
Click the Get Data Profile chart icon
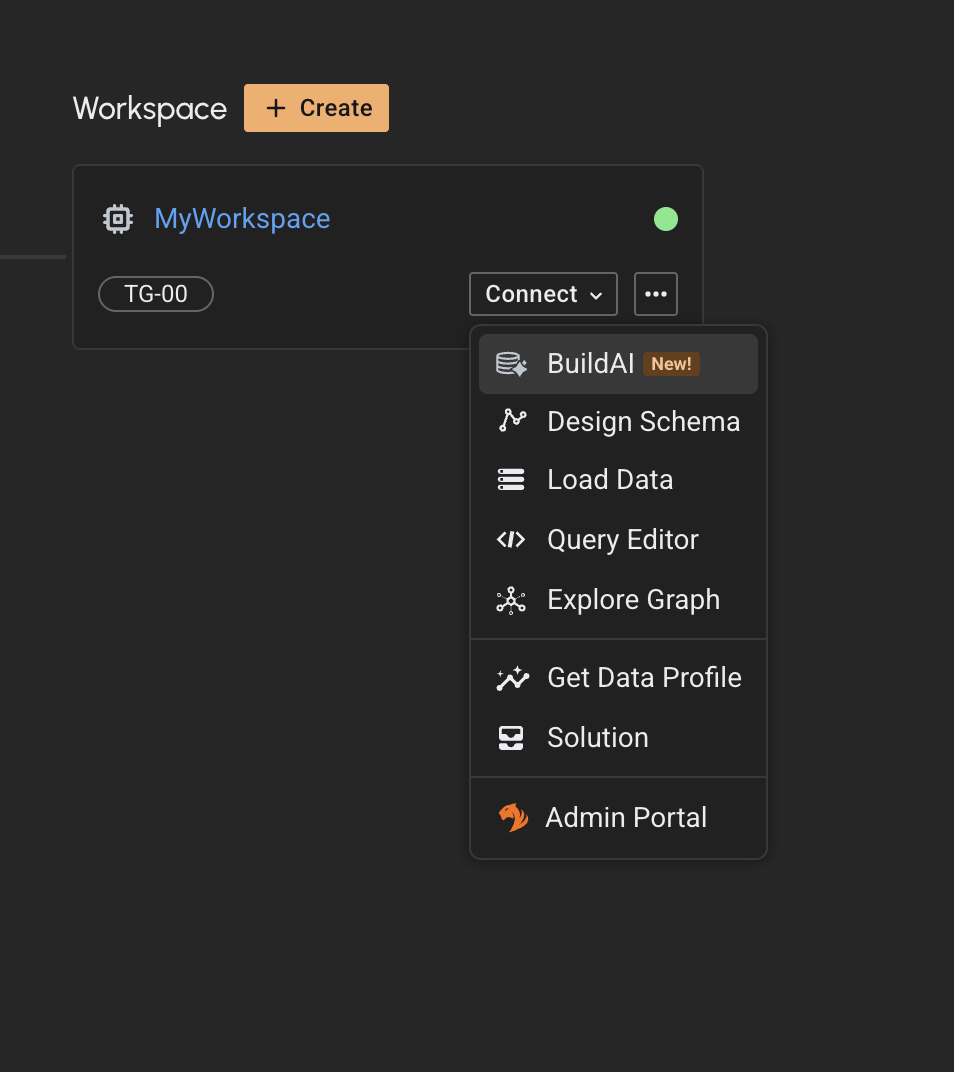click(x=511, y=678)
